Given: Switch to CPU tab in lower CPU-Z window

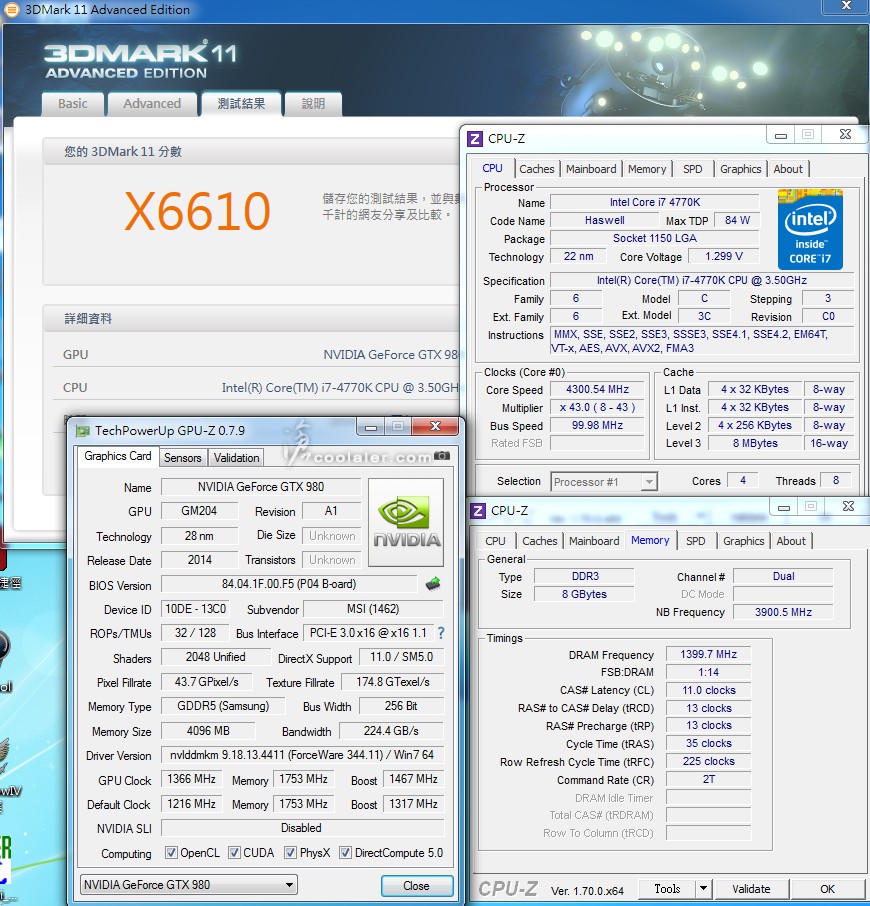Looking at the screenshot, I should tap(495, 541).
